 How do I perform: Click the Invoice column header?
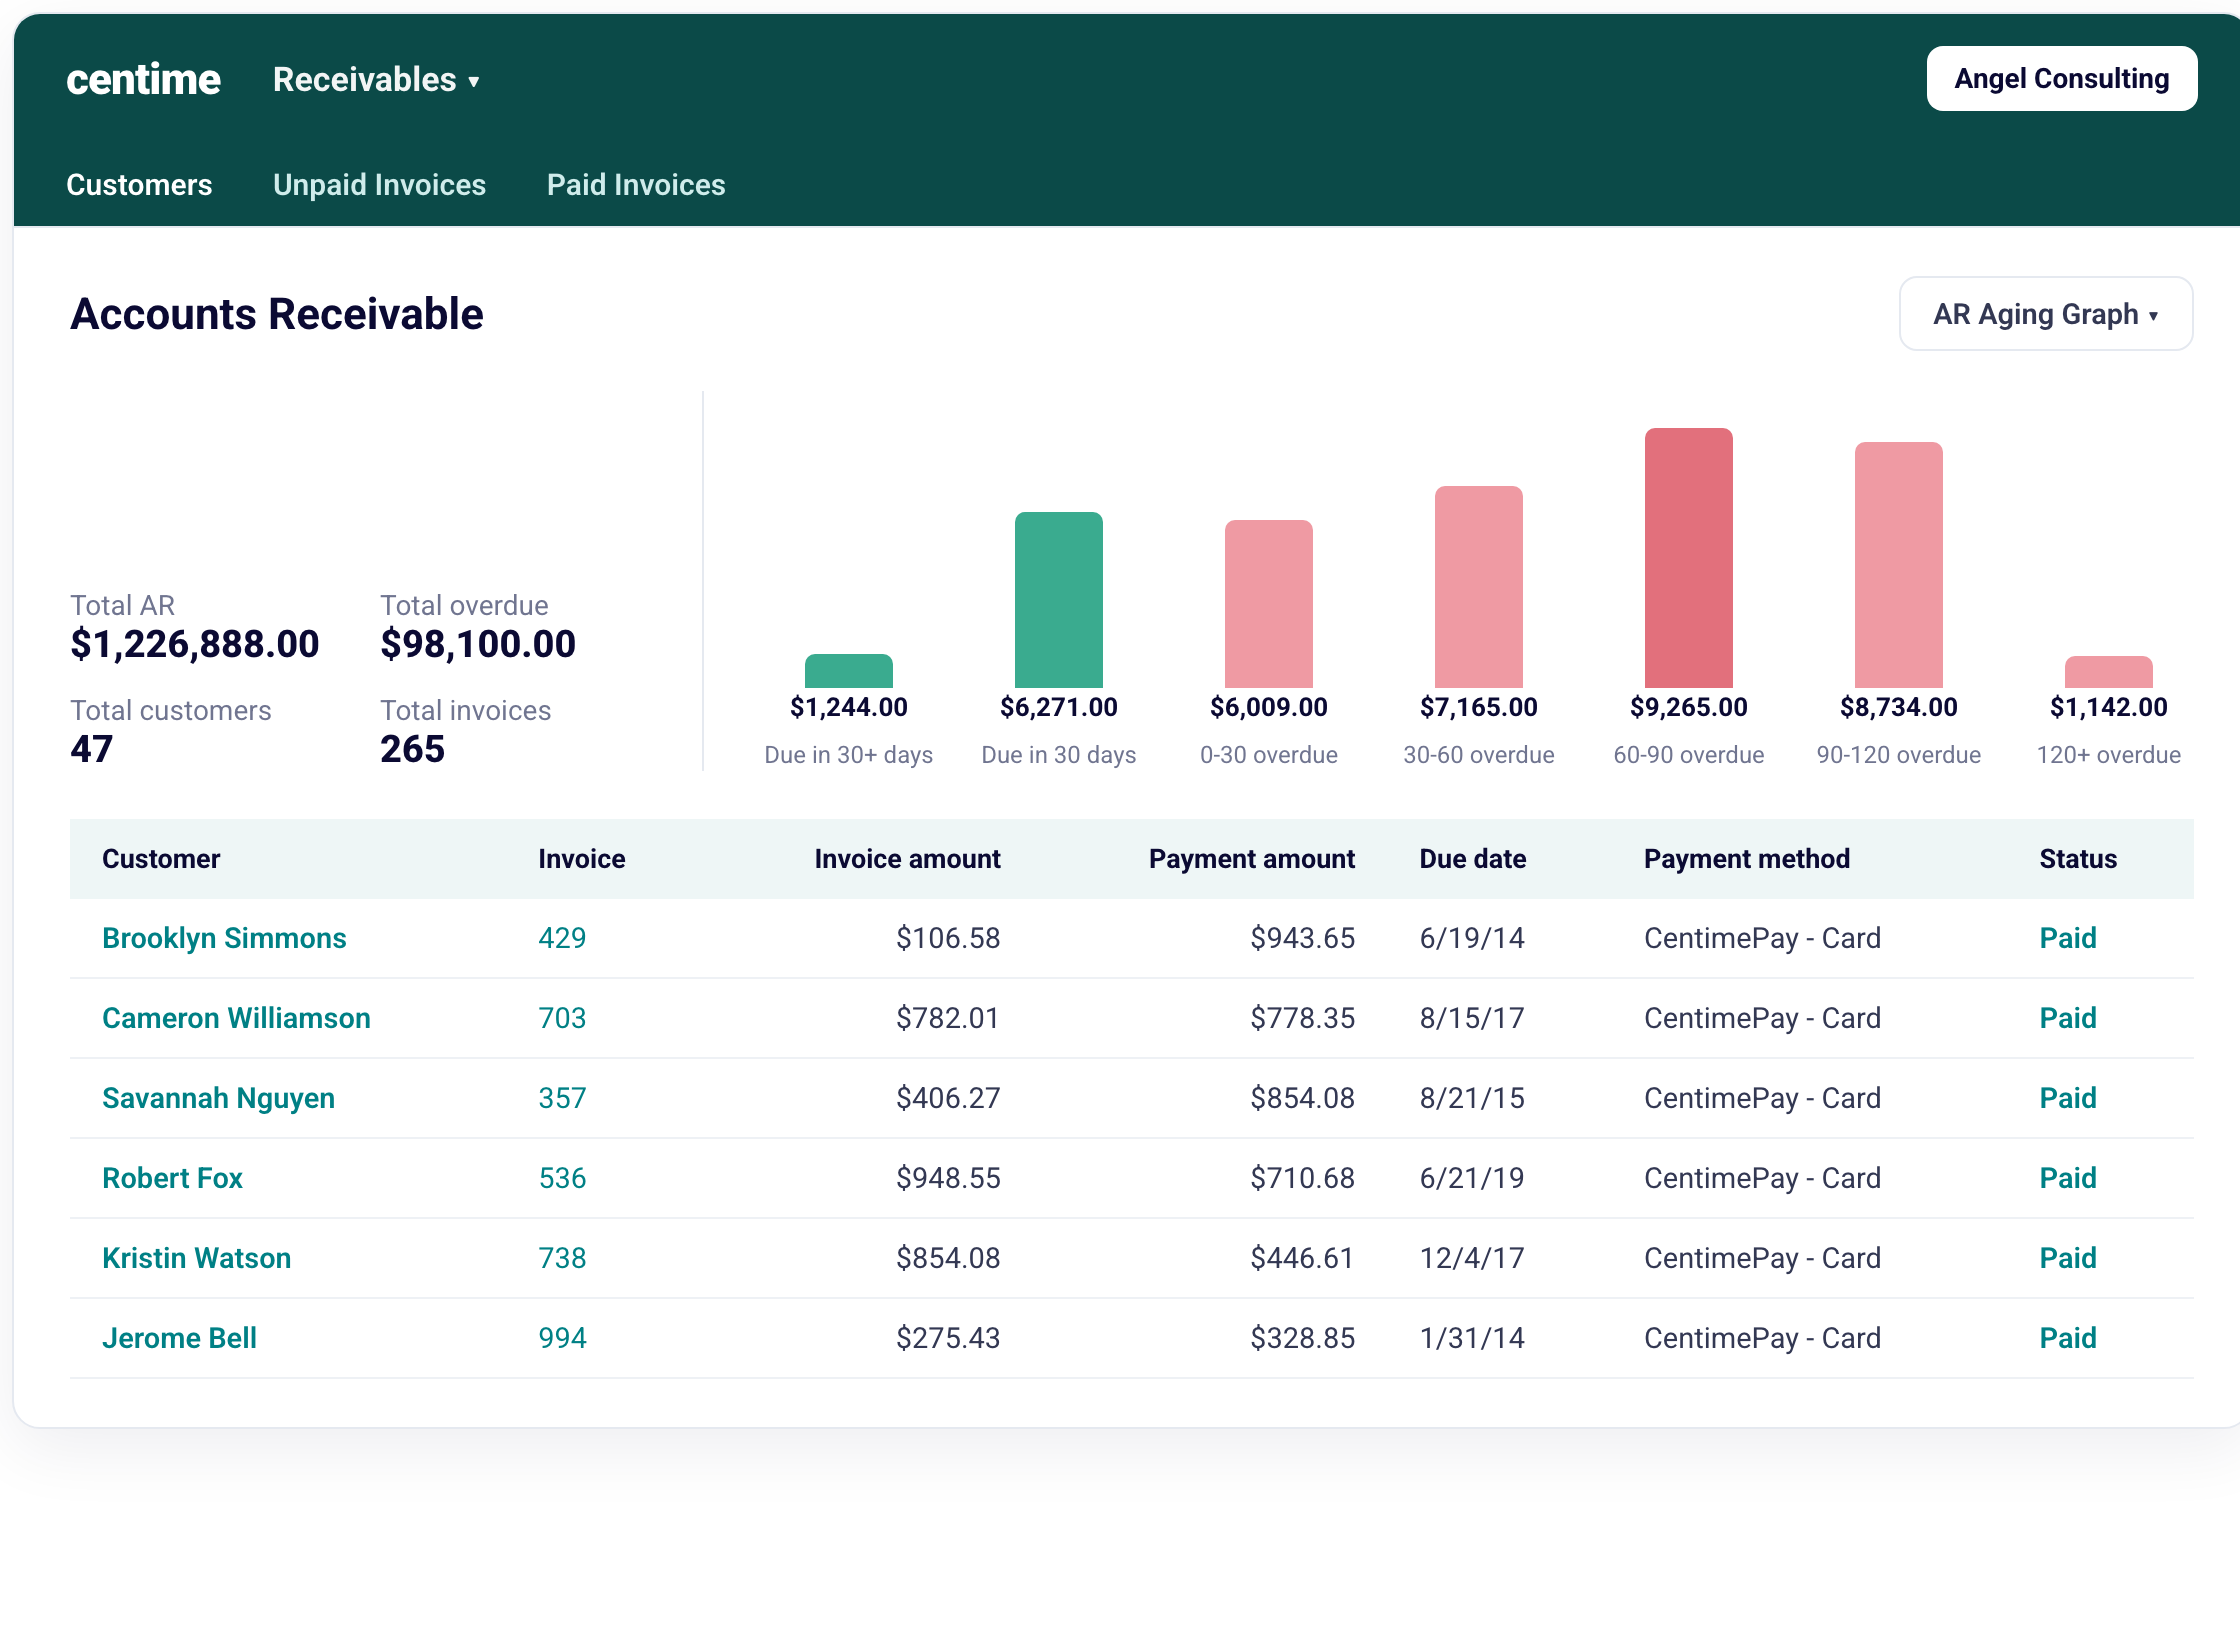click(582, 859)
